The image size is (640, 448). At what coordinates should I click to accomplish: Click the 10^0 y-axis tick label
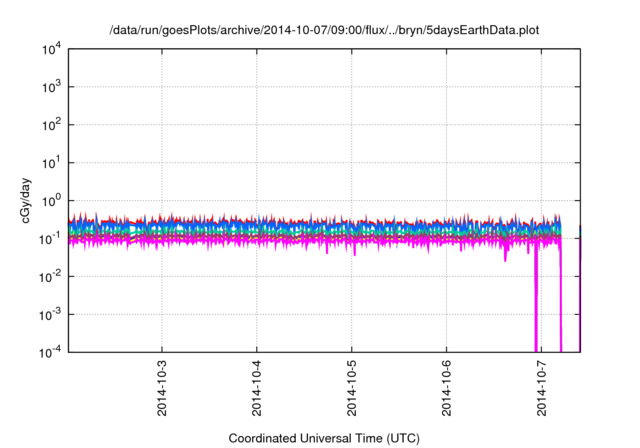(x=51, y=201)
